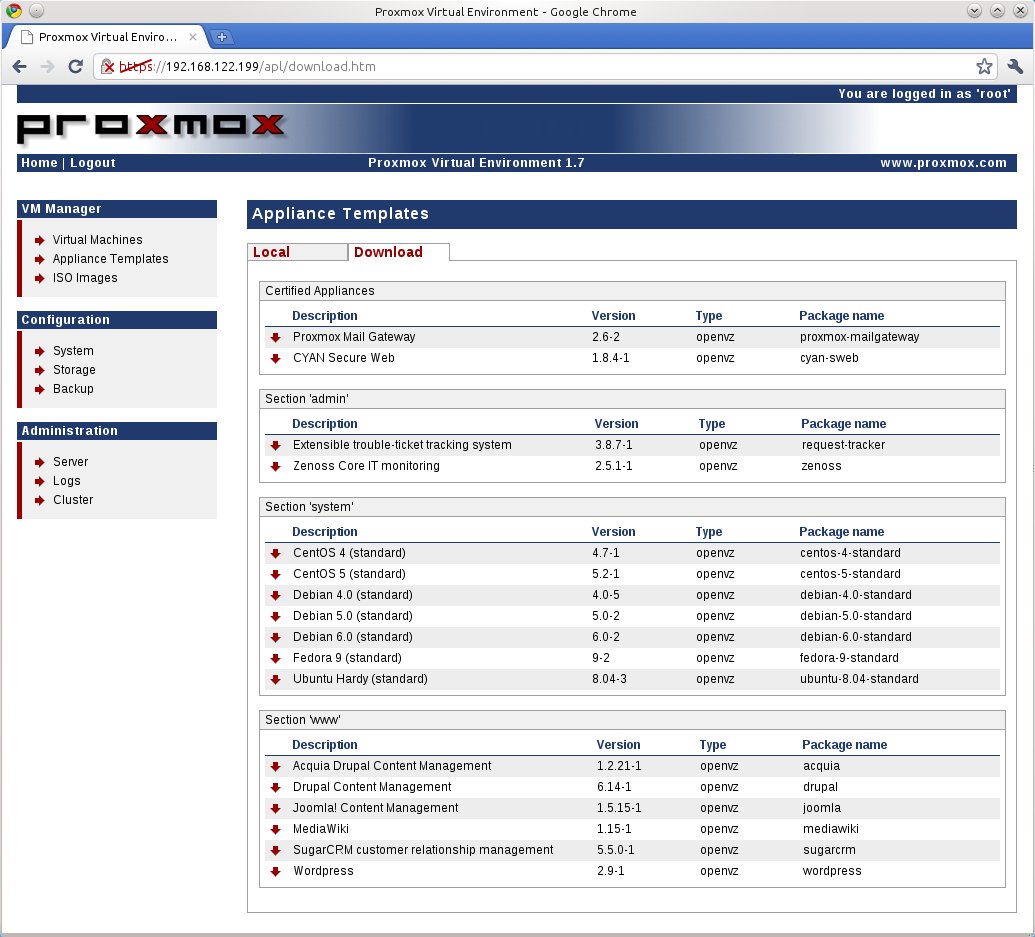Go to the ISO Images page
Screen dimensions: 1035x937
[85, 278]
